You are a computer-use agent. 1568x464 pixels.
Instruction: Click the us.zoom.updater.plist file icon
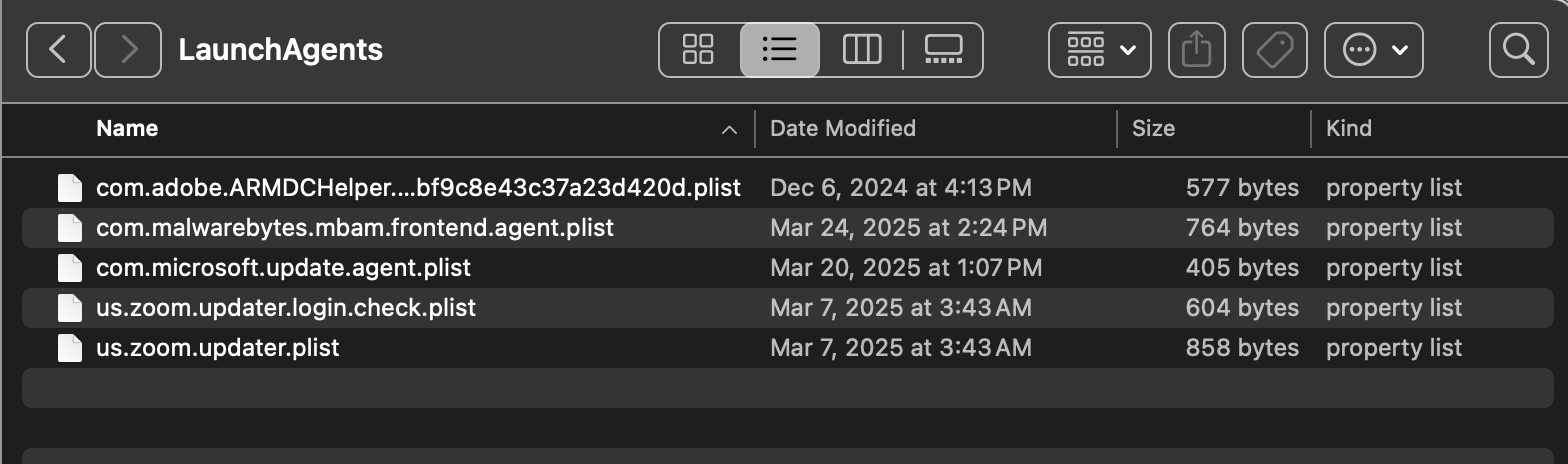pyautogui.click(x=69, y=348)
